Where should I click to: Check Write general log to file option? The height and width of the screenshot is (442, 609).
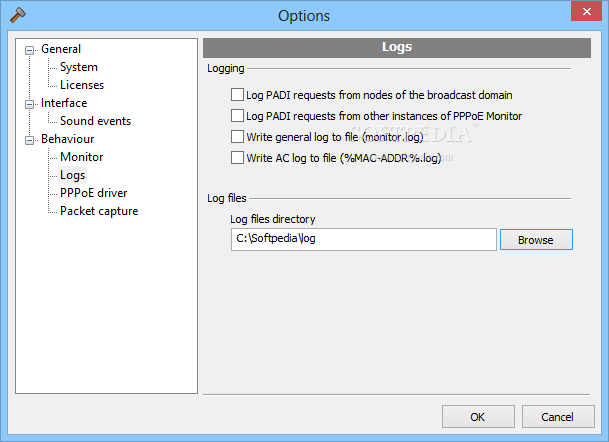pos(237,137)
